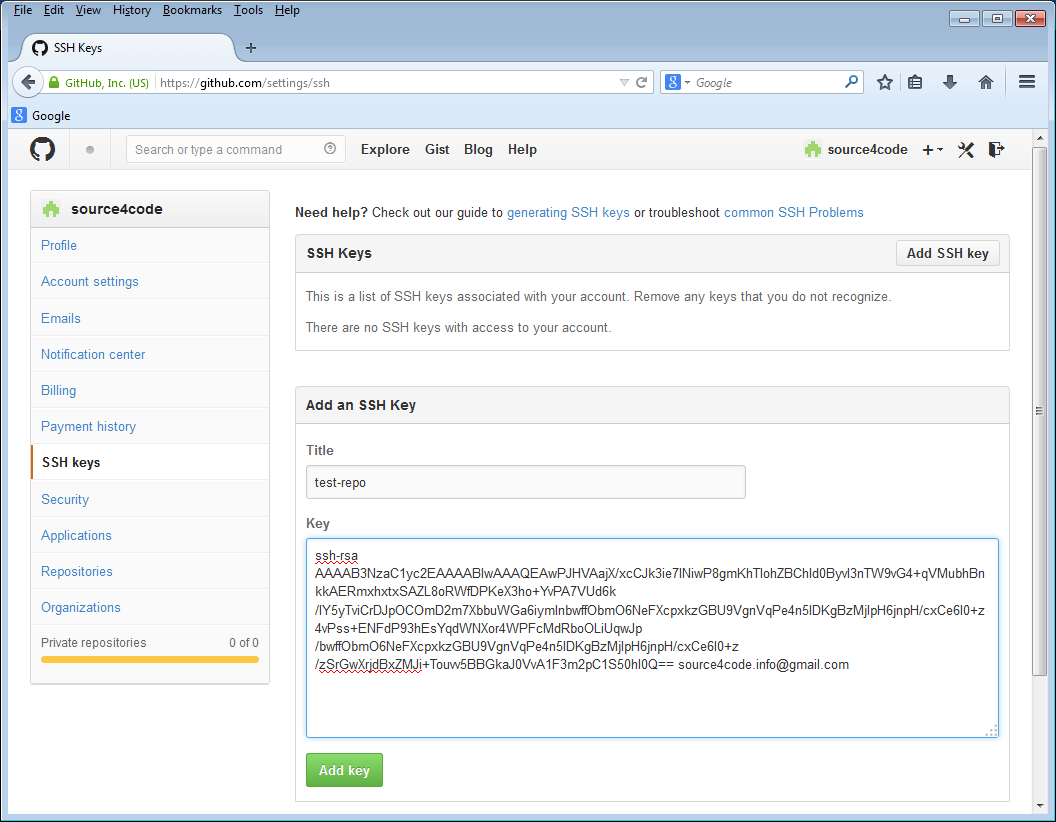Submit with the green Add key button
The width and height of the screenshot is (1056, 822).
tap(344, 770)
